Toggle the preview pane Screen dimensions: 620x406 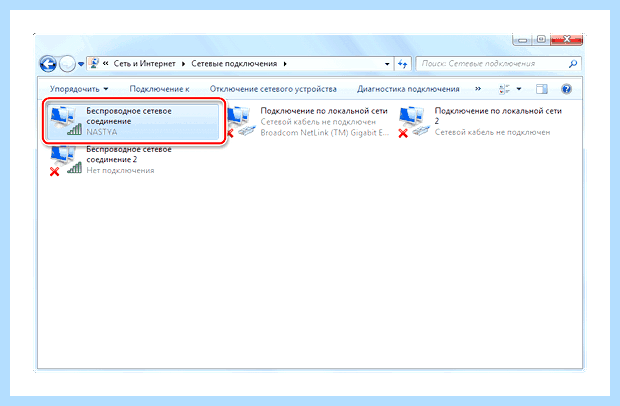pyautogui.click(x=541, y=89)
